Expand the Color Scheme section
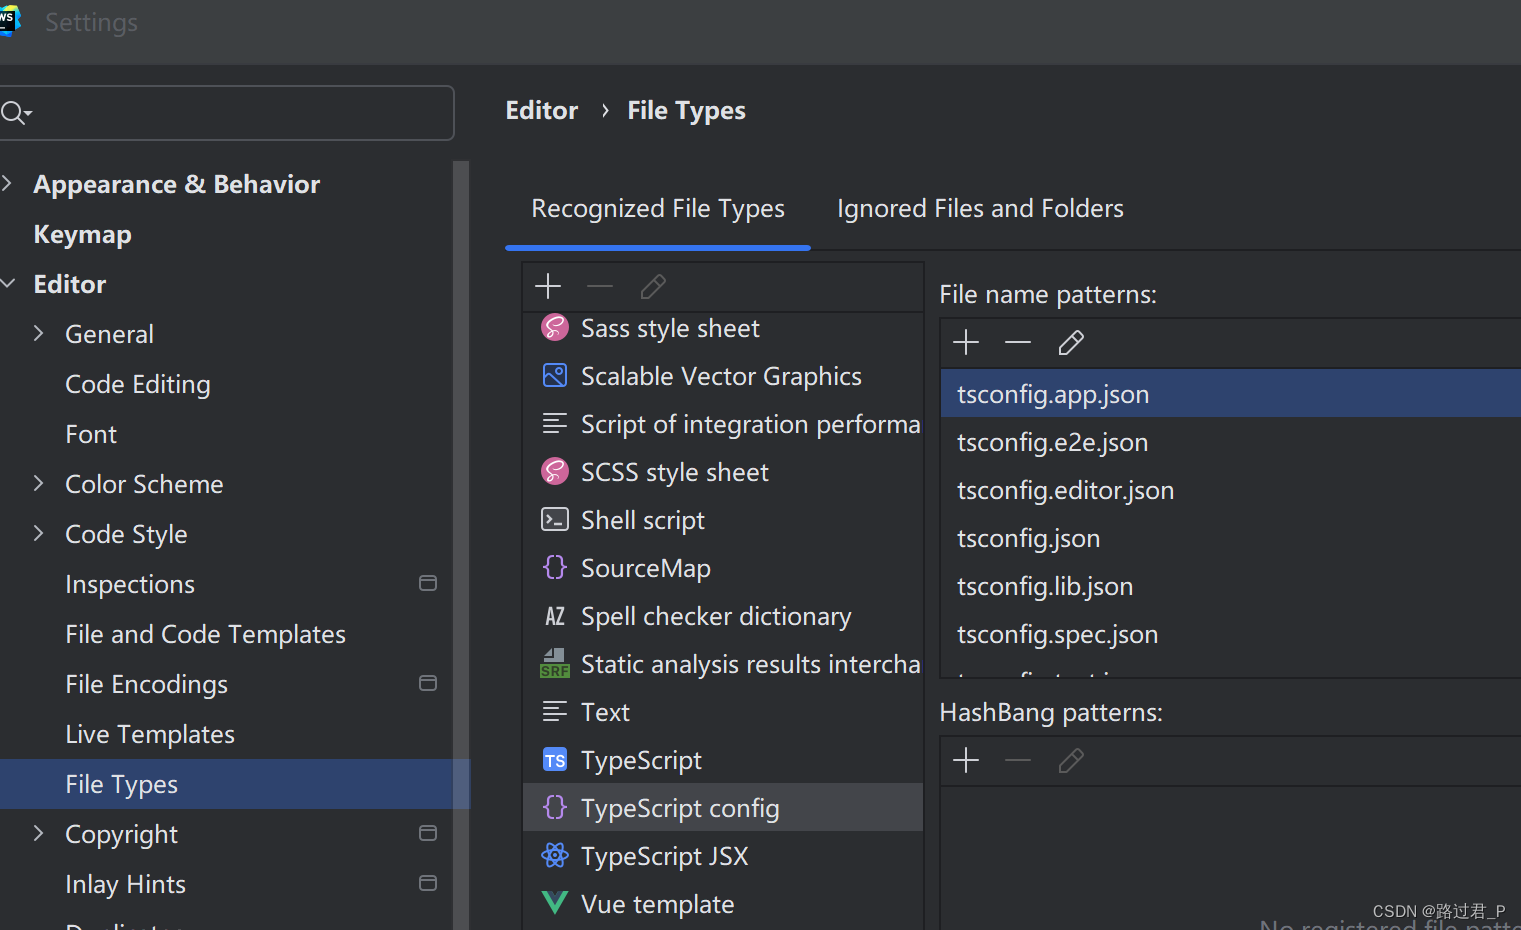1521x930 pixels. click(x=37, y=483)
